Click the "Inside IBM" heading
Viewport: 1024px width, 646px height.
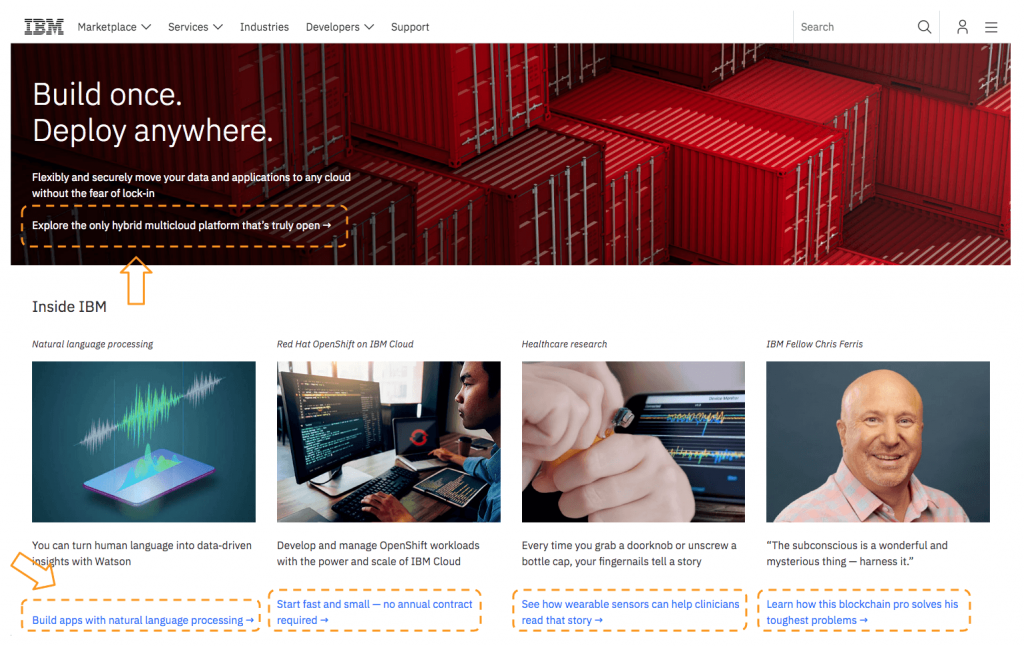tap(69, 306)
